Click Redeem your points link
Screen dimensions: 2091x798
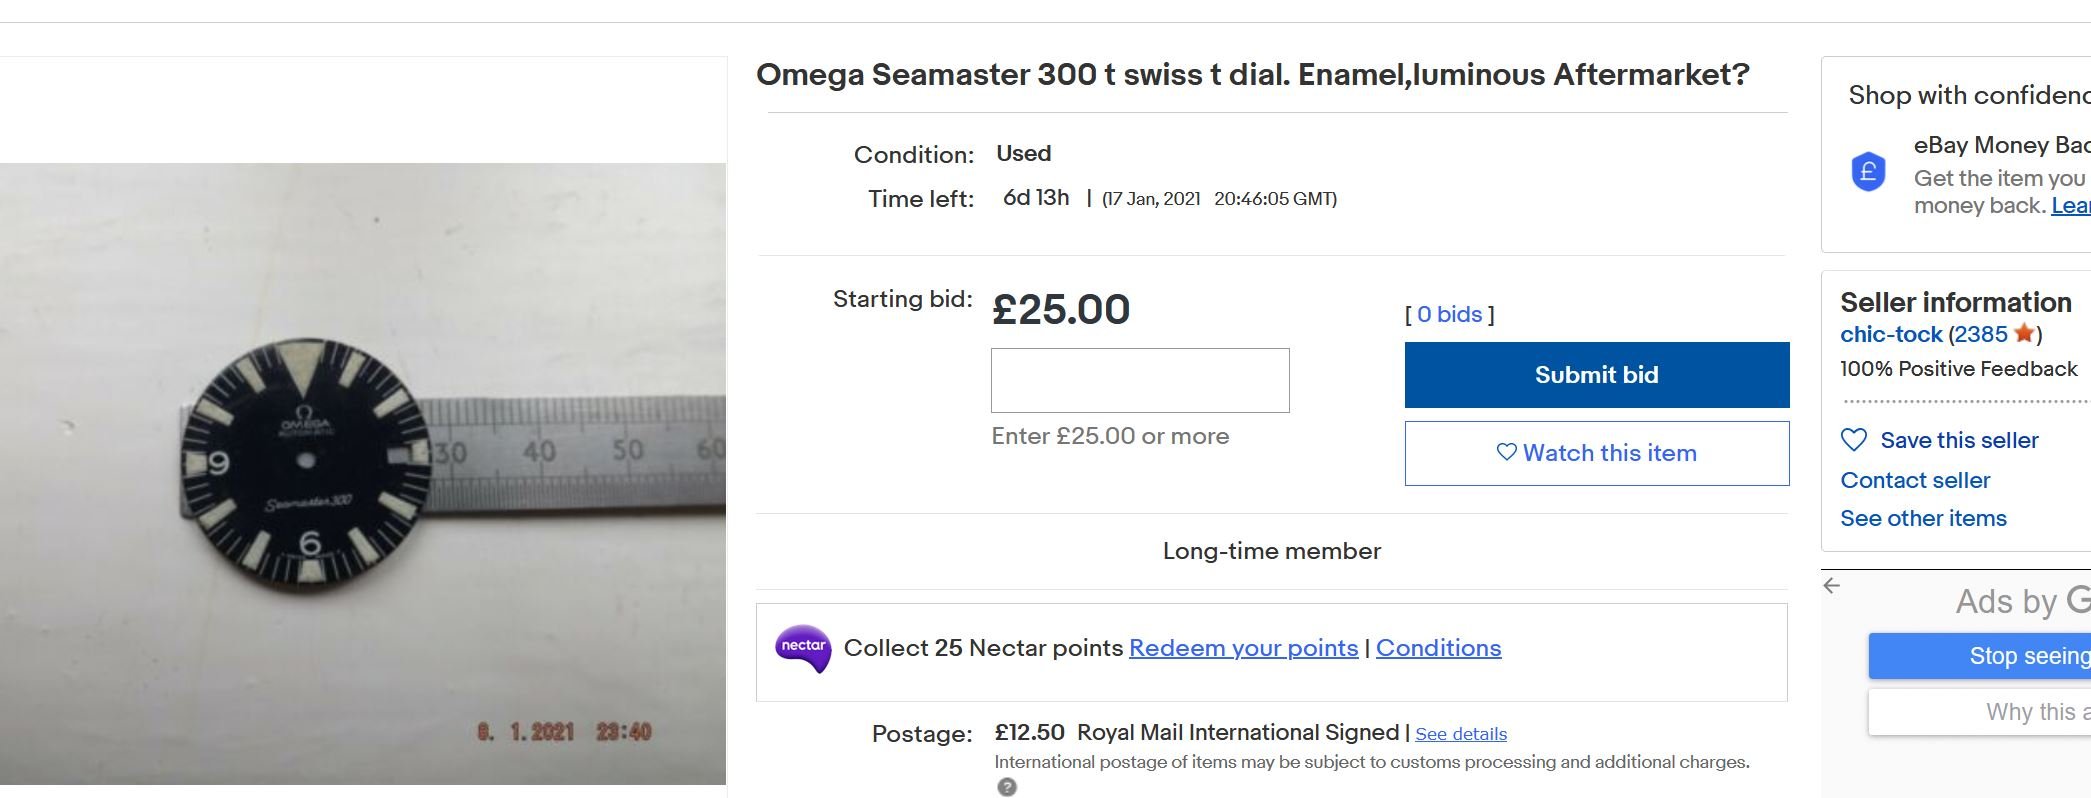point(1243,648)
